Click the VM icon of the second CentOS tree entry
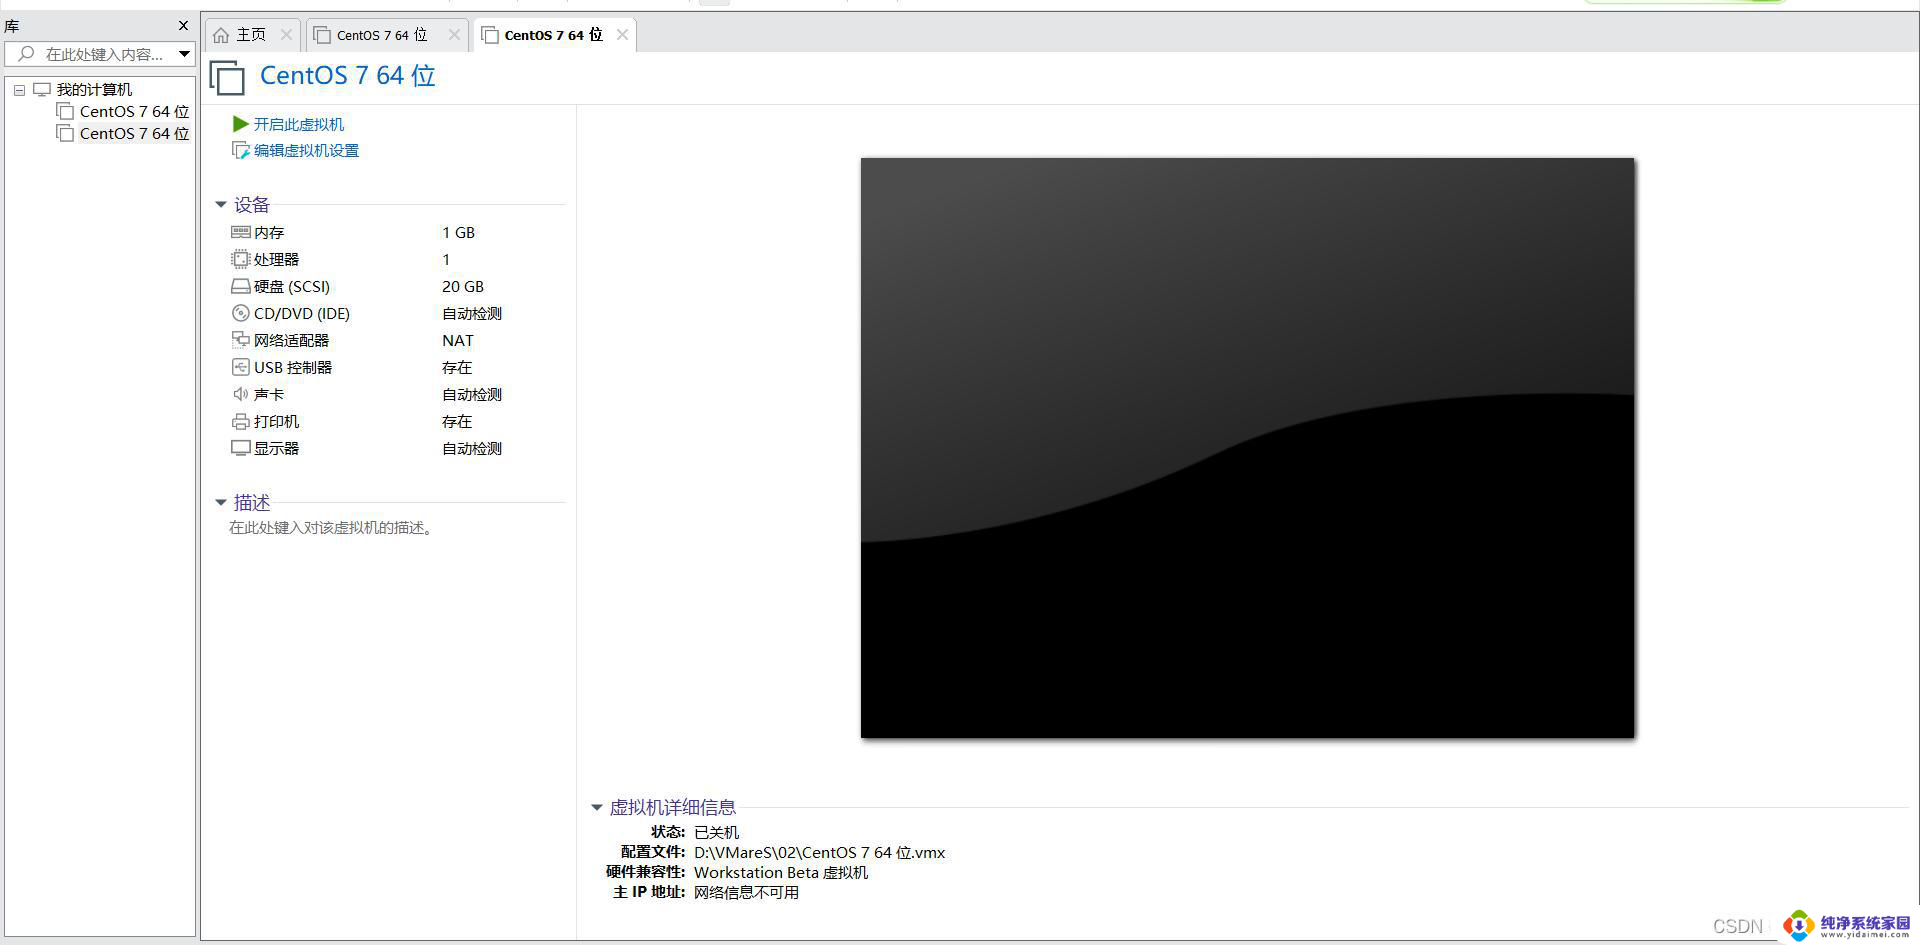1920x945 pixels. [x=65, y=133]
